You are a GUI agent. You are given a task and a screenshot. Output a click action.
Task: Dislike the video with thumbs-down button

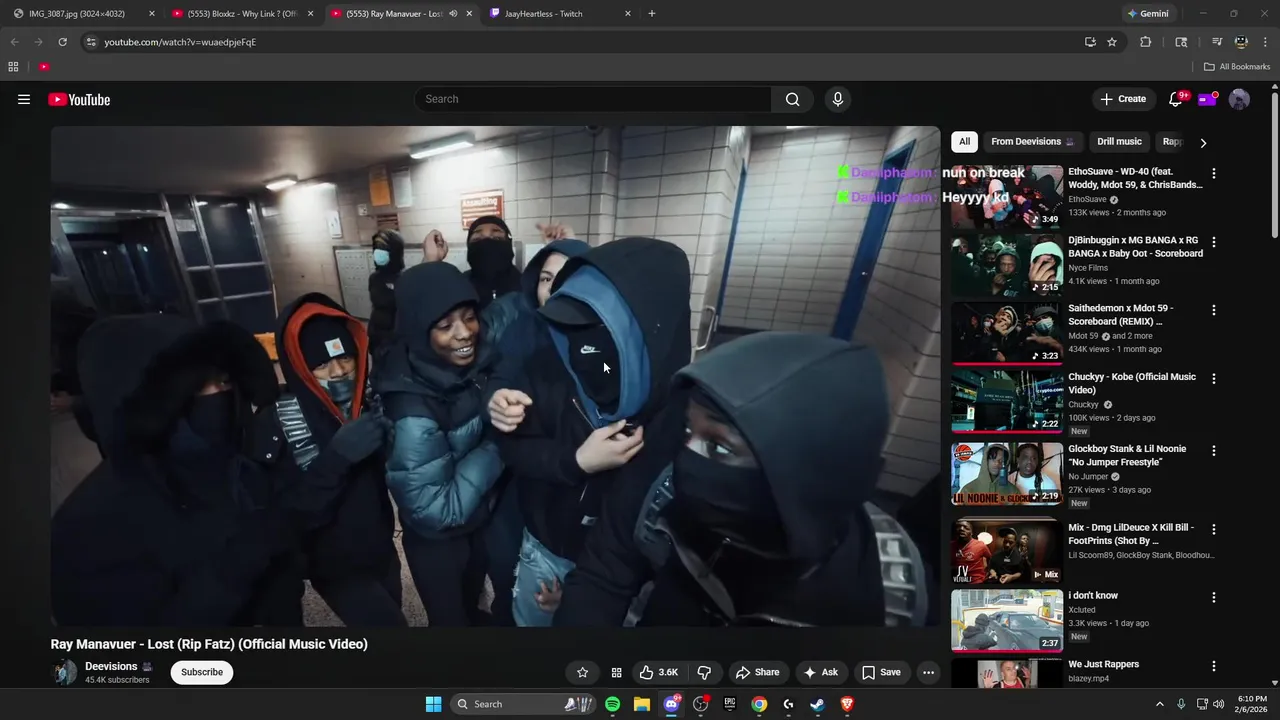click(704, 672)
